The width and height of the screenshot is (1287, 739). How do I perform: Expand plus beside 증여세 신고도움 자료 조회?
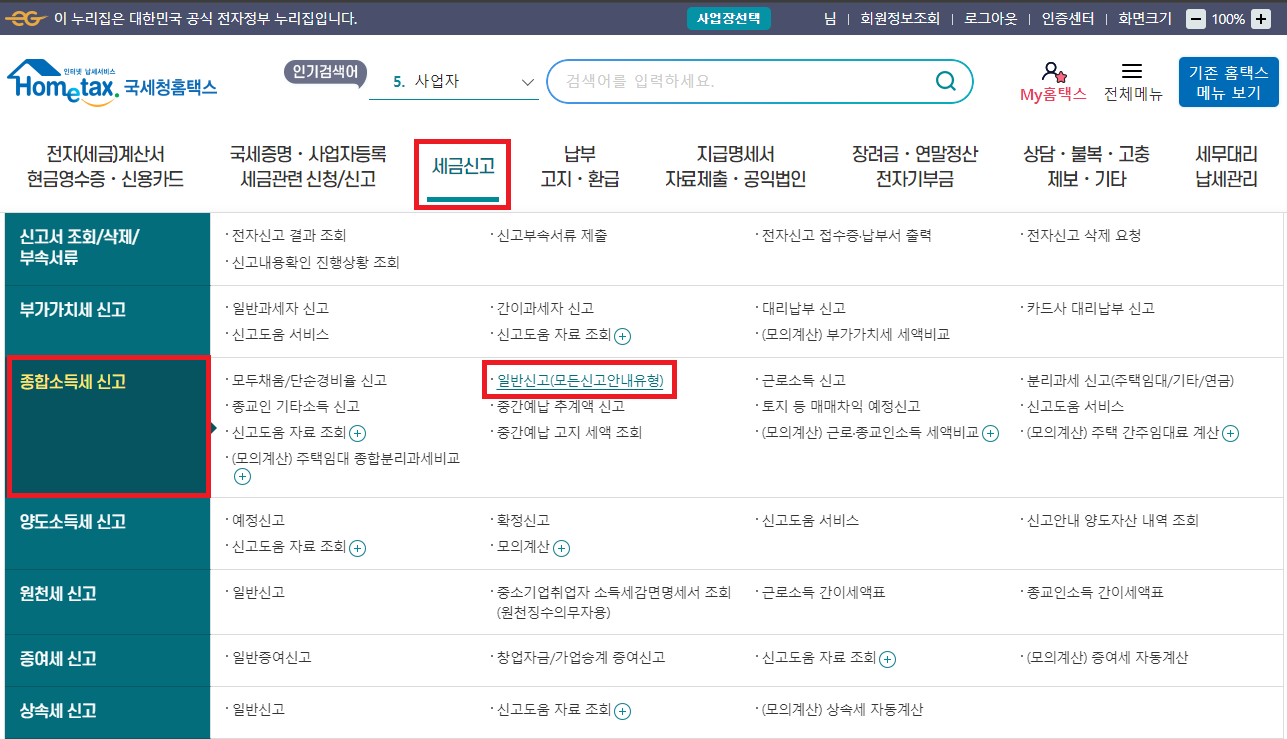coord(887,659)
